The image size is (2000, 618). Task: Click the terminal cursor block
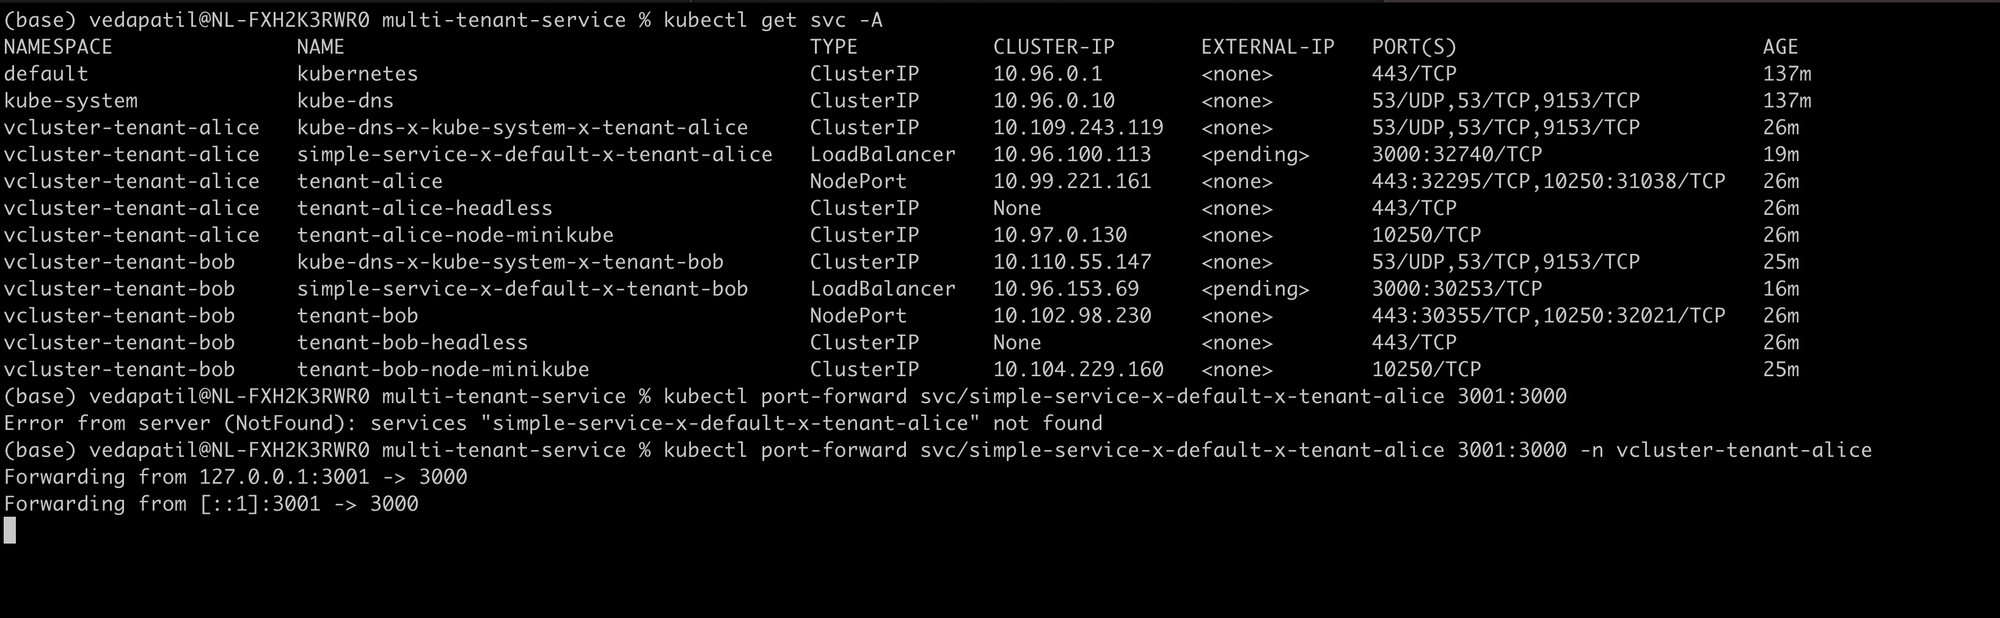(10, 530)
